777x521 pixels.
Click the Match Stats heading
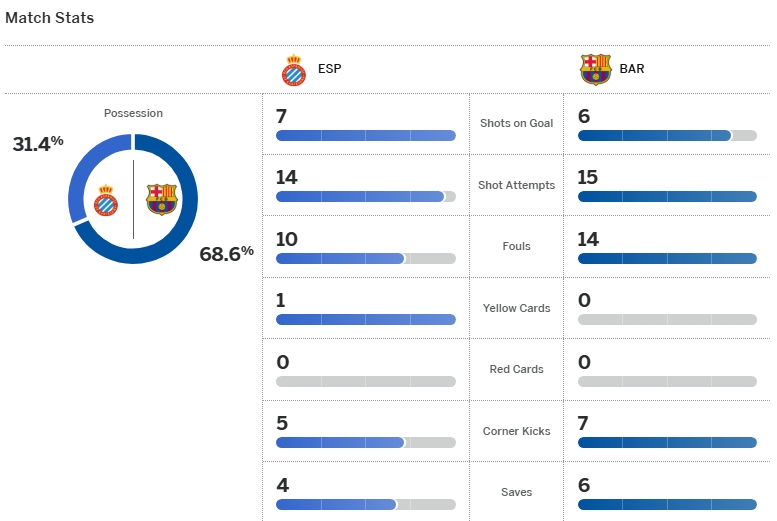click(50, 18)
